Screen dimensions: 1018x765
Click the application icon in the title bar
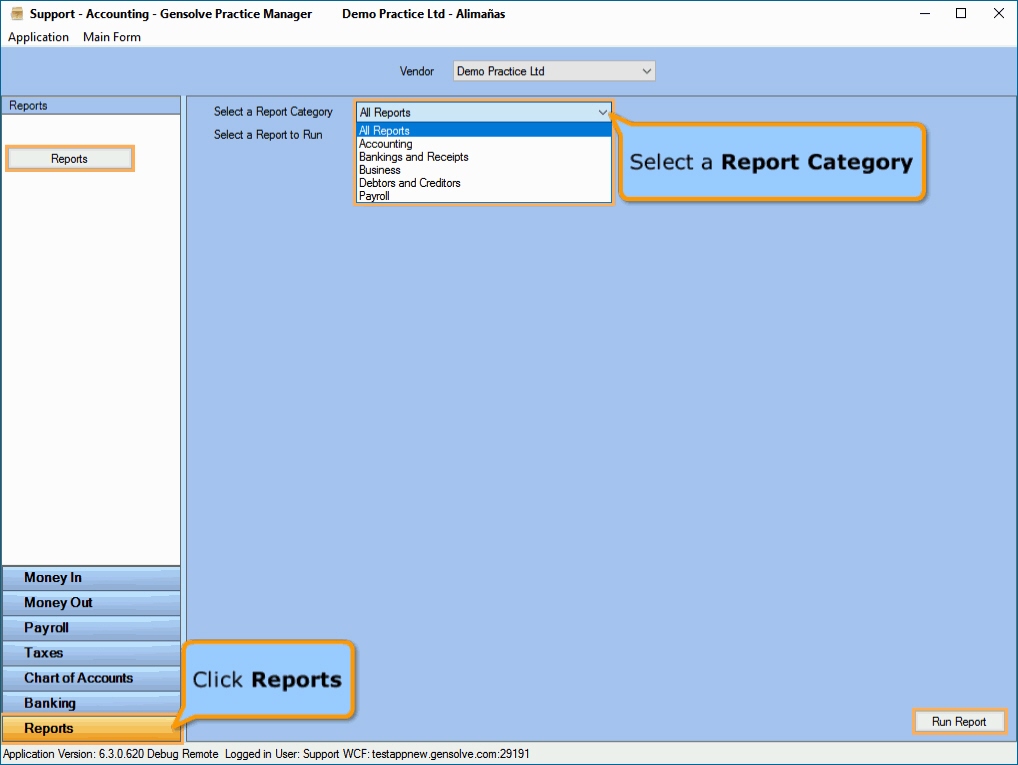click(17, 14)
